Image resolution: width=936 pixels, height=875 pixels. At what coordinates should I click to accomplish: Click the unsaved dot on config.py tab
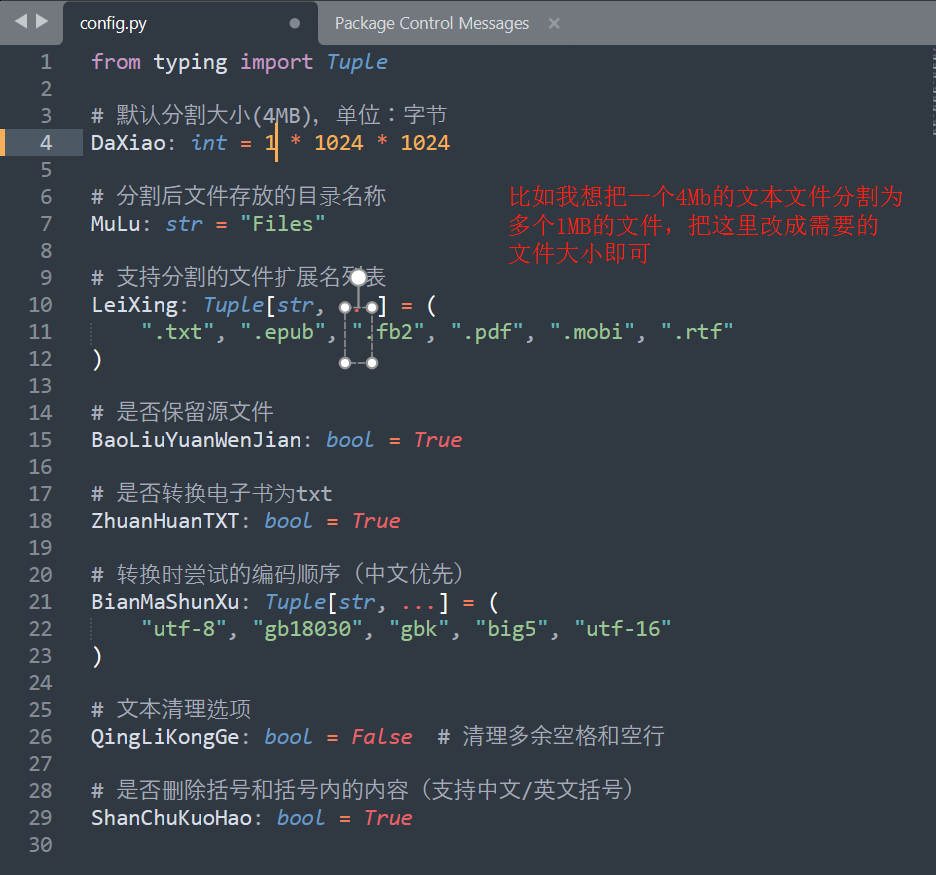294,23
